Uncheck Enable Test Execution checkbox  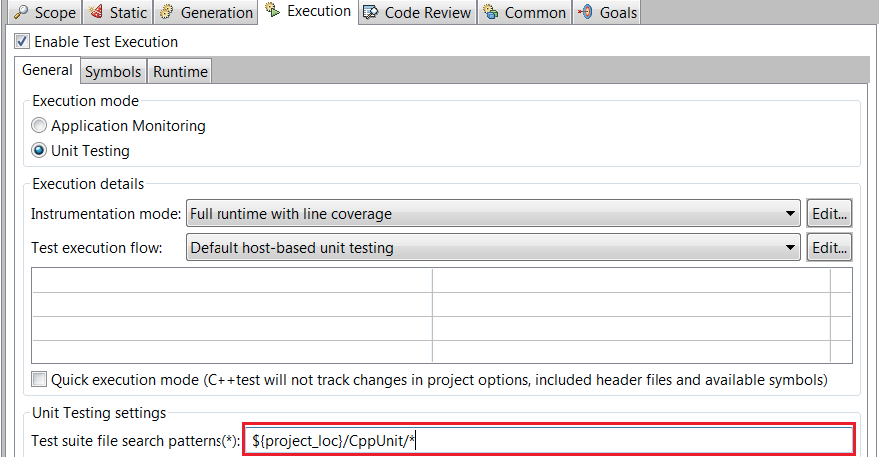(22, 41)
